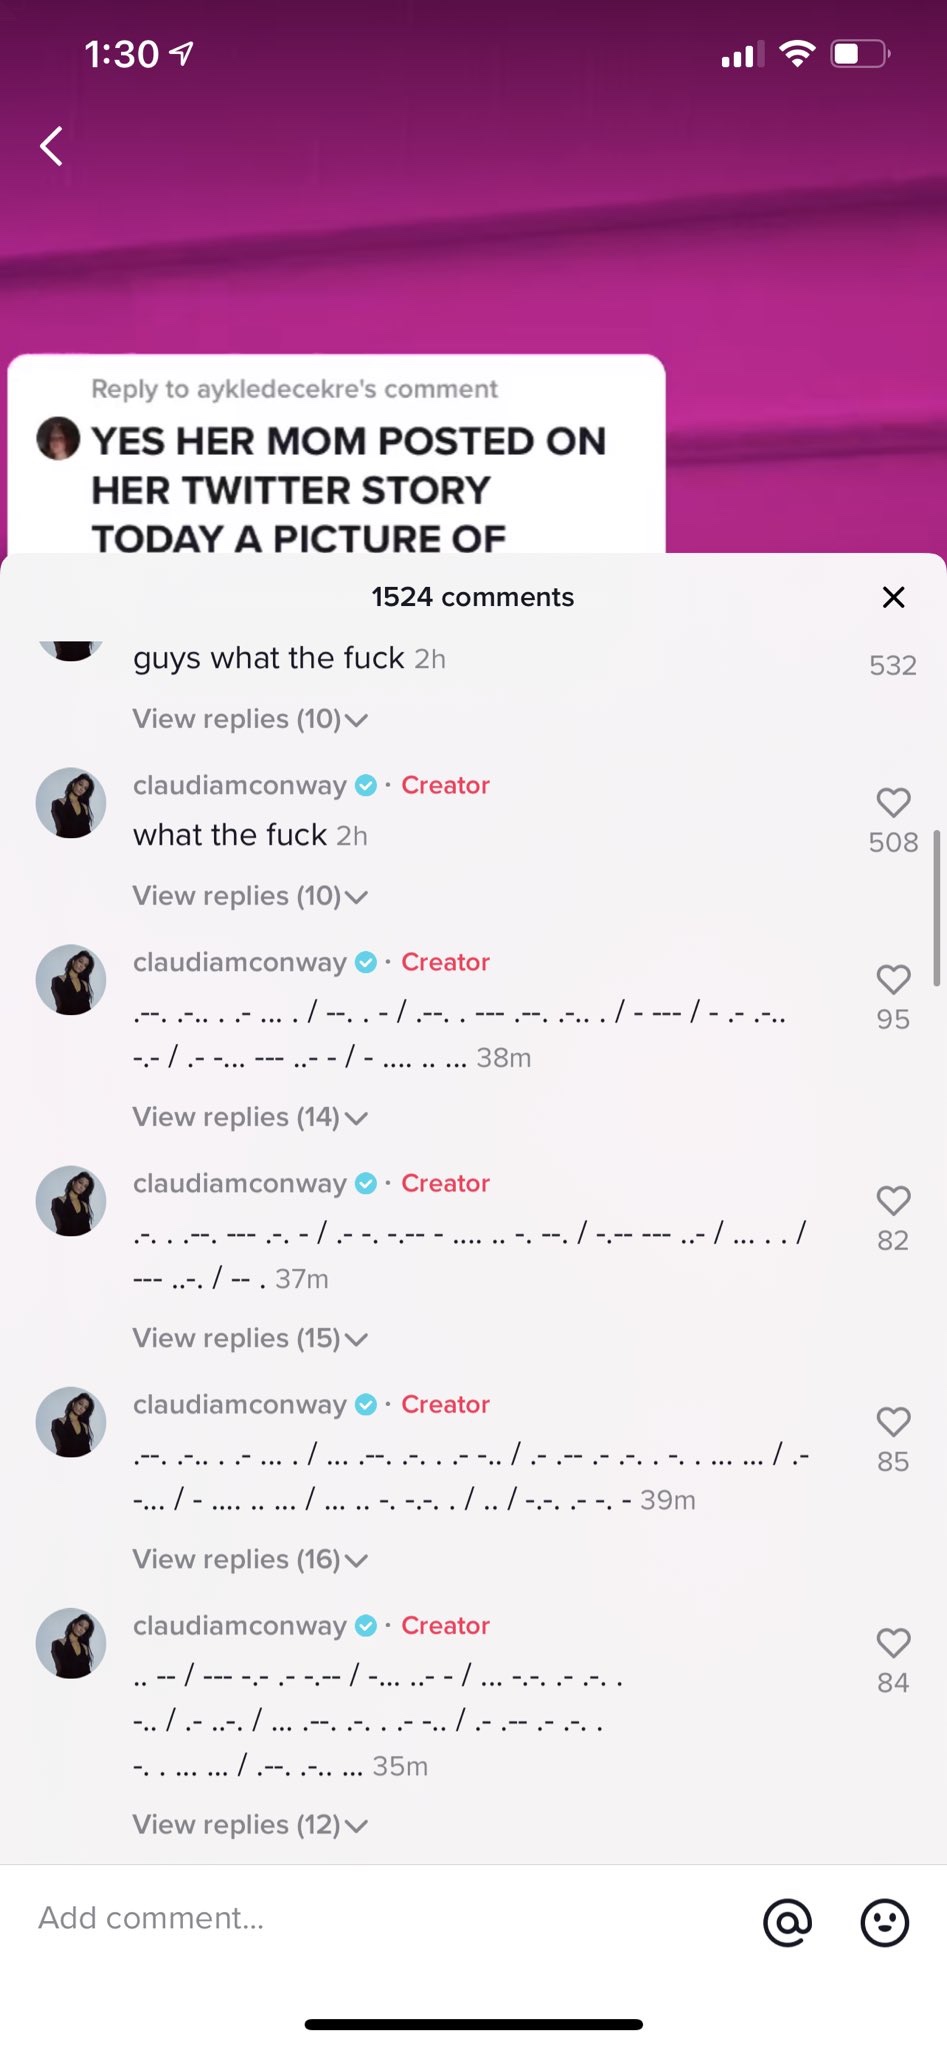Tap the reply comment sticker on the video
Screen dimensions: 947x2048
click(336, 455)
